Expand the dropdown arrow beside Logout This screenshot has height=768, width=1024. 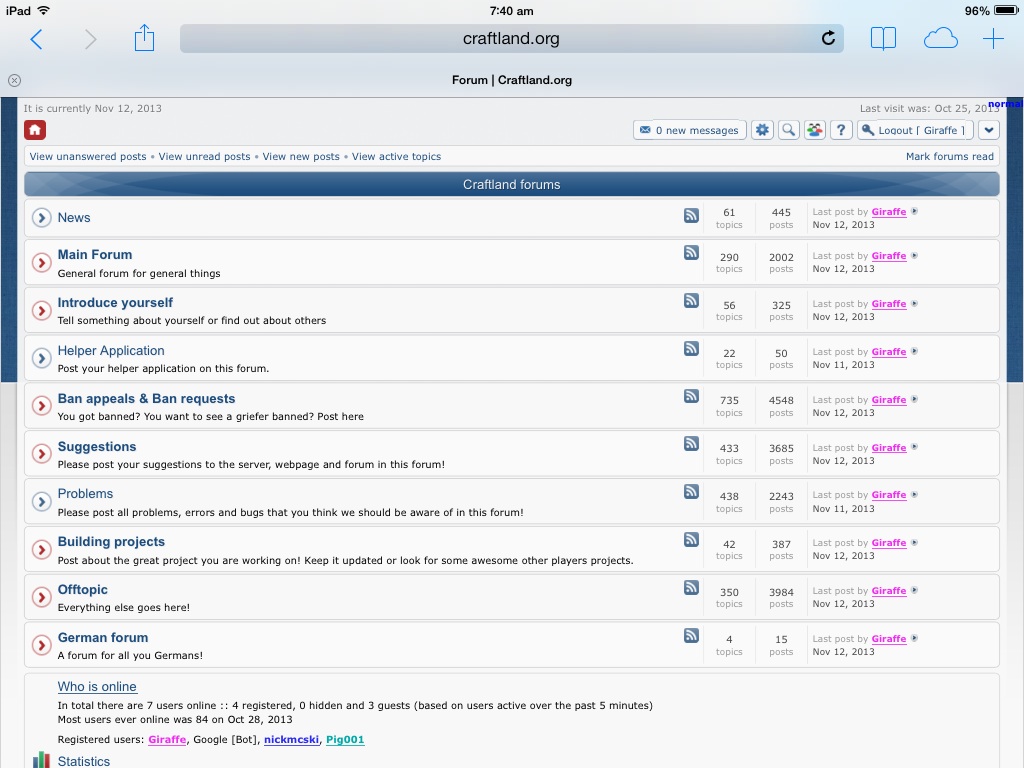(x=989, y=130)
